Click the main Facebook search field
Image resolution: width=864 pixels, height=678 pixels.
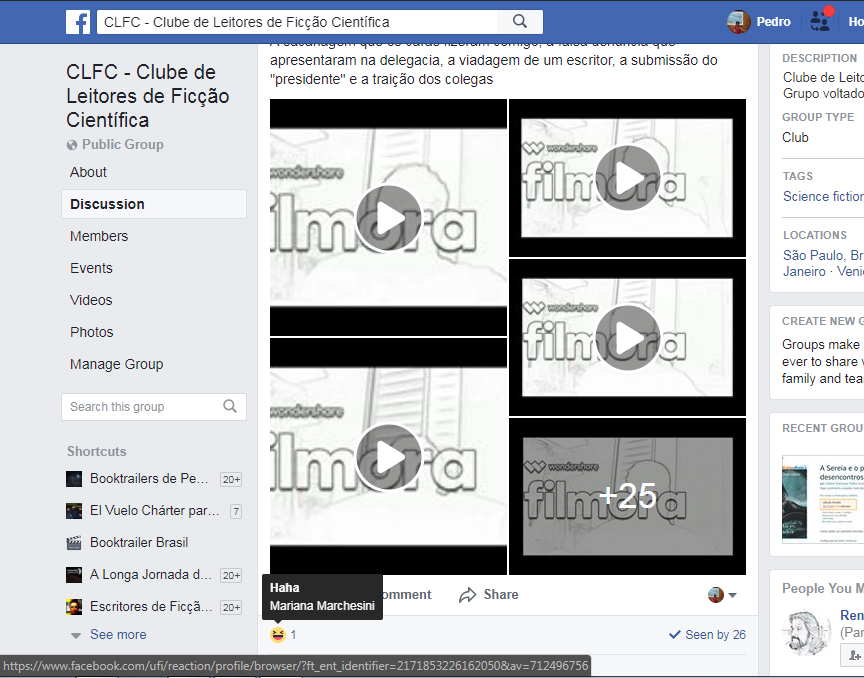click(297, 22)
